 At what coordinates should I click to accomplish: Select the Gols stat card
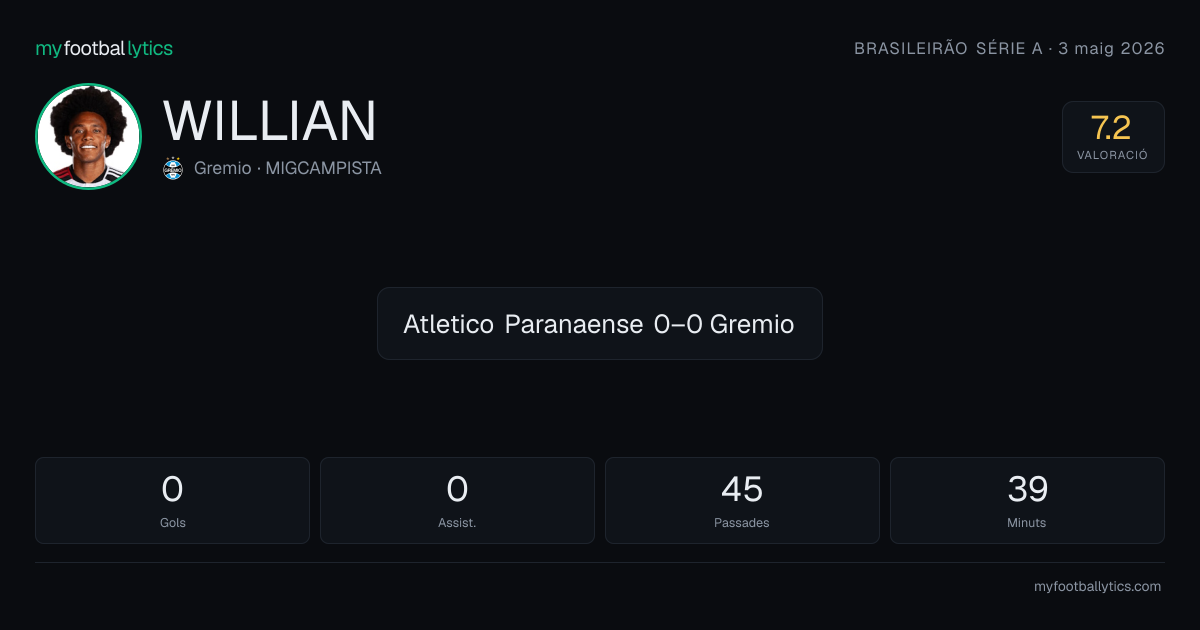[172, 500]
